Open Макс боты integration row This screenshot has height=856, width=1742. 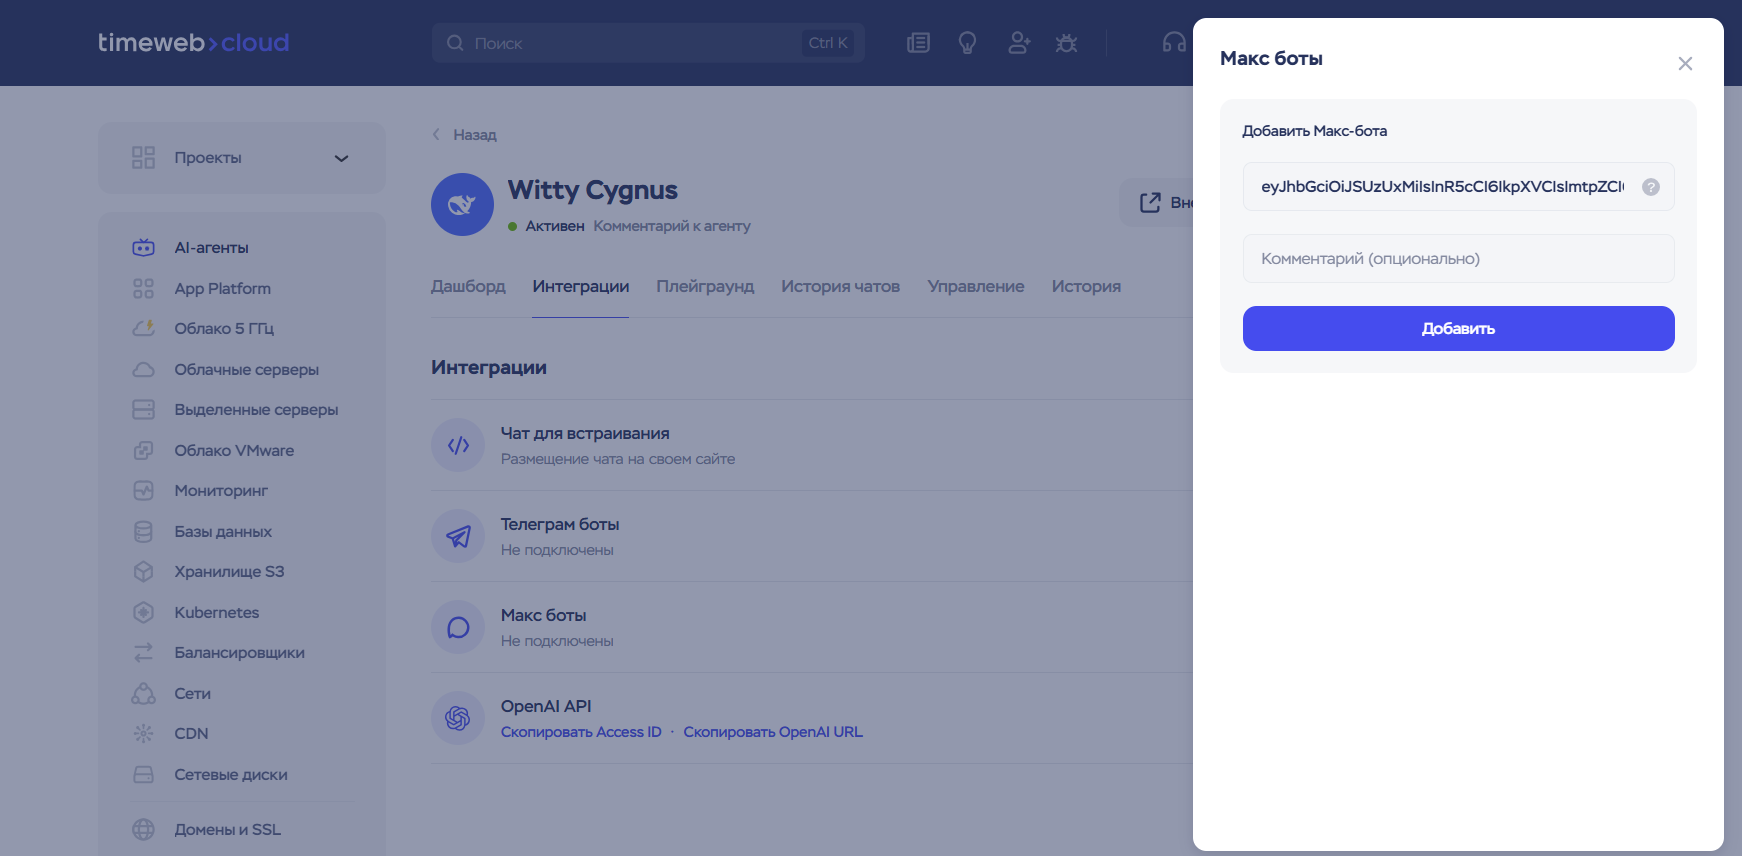click(812, 627)
